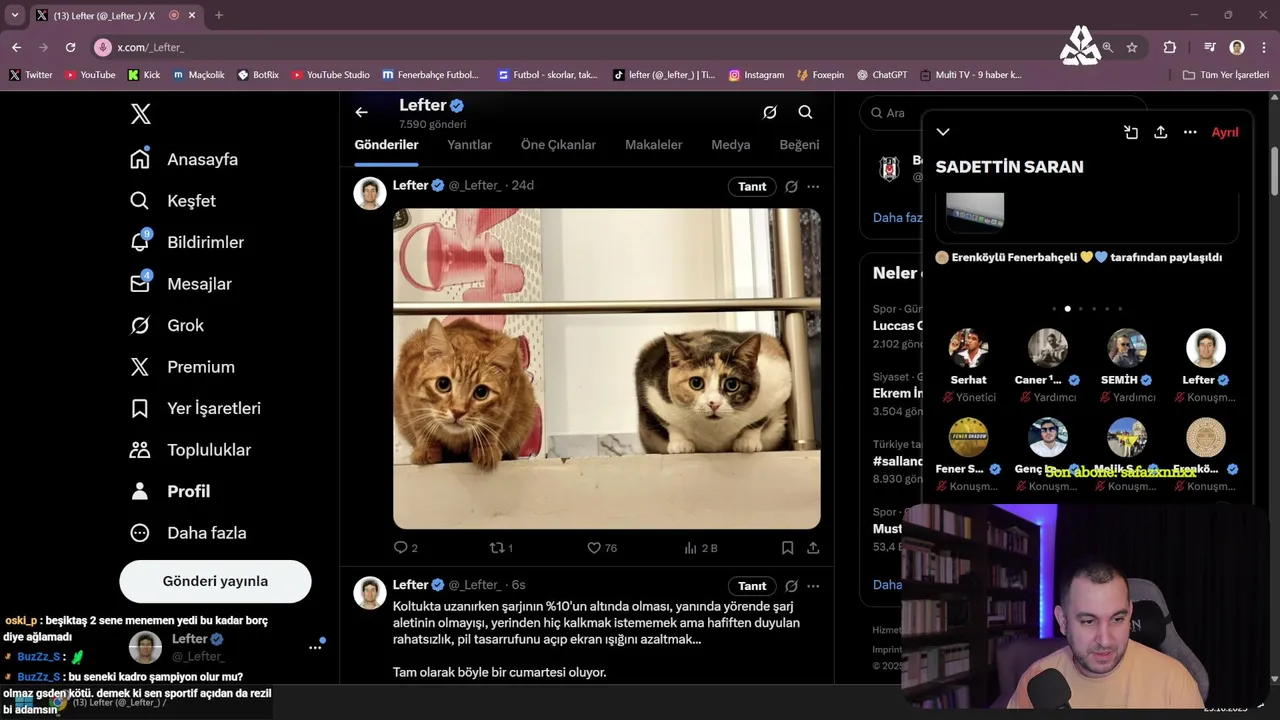Share the cat photo post
Image resolution: width=1280 pixels, height=720 pixels.
[x=813, y=548]
